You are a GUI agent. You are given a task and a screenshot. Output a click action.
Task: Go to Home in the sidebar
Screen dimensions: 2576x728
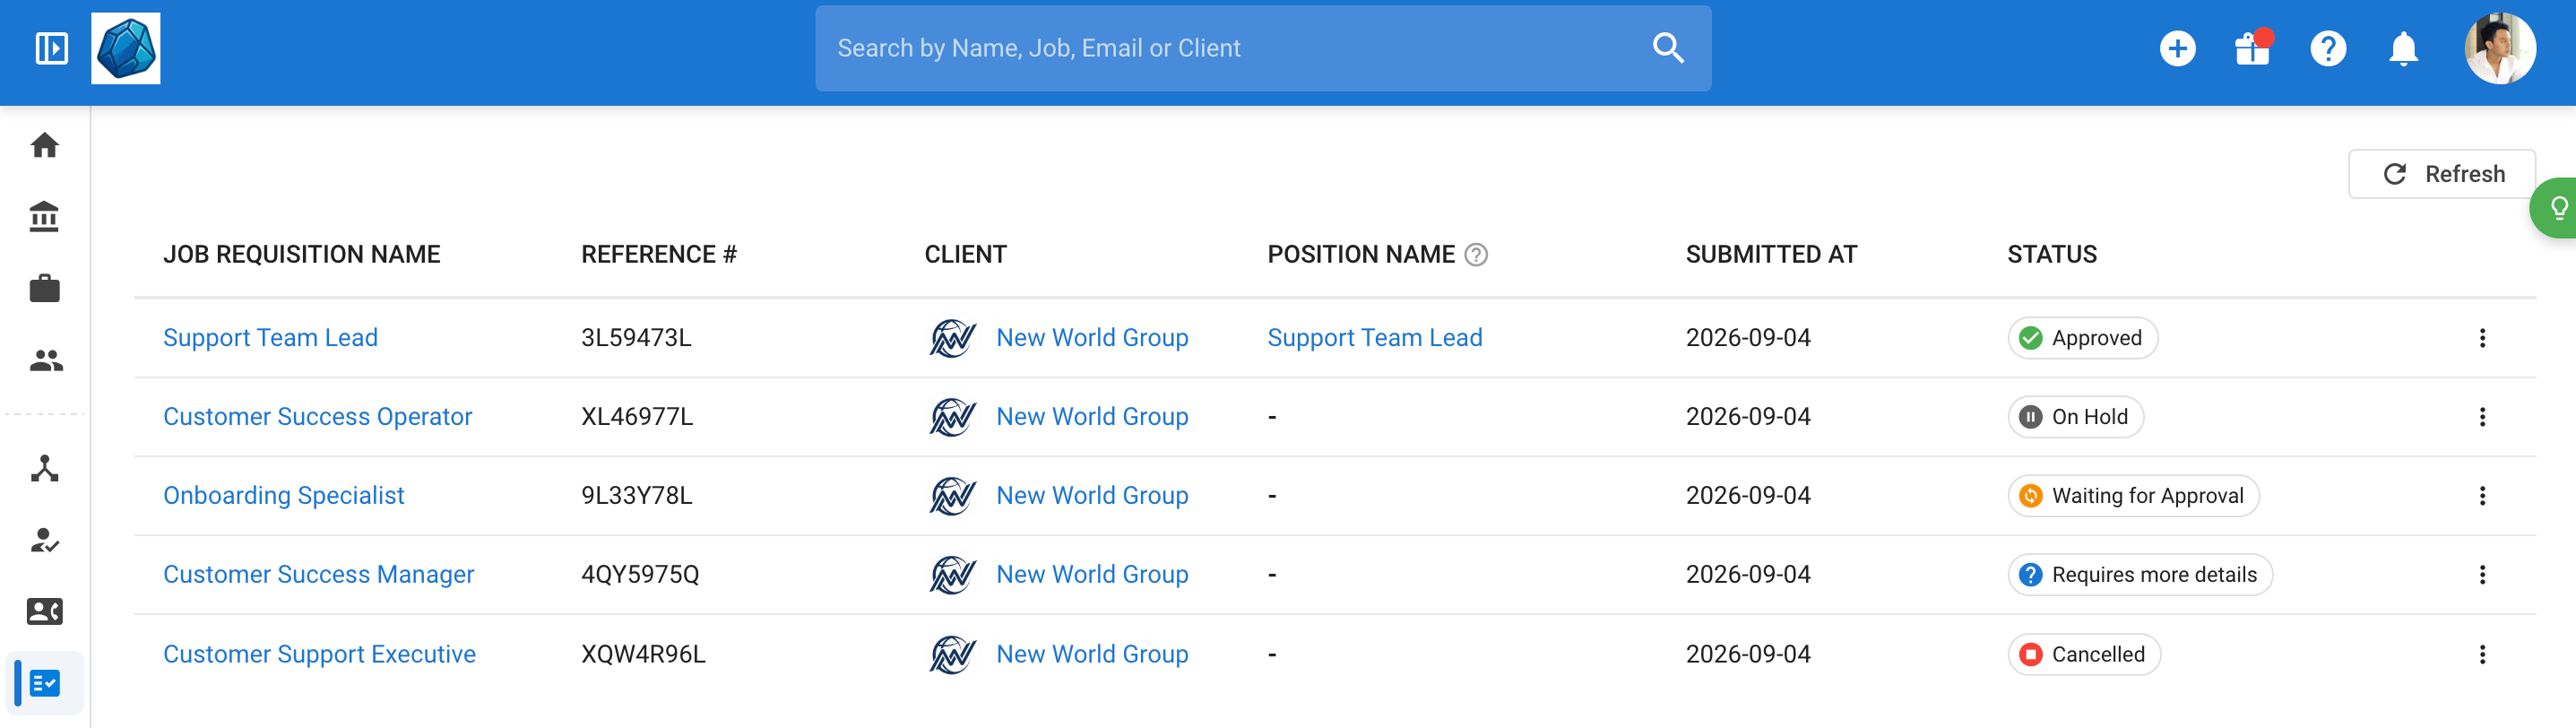click(45, 145)
